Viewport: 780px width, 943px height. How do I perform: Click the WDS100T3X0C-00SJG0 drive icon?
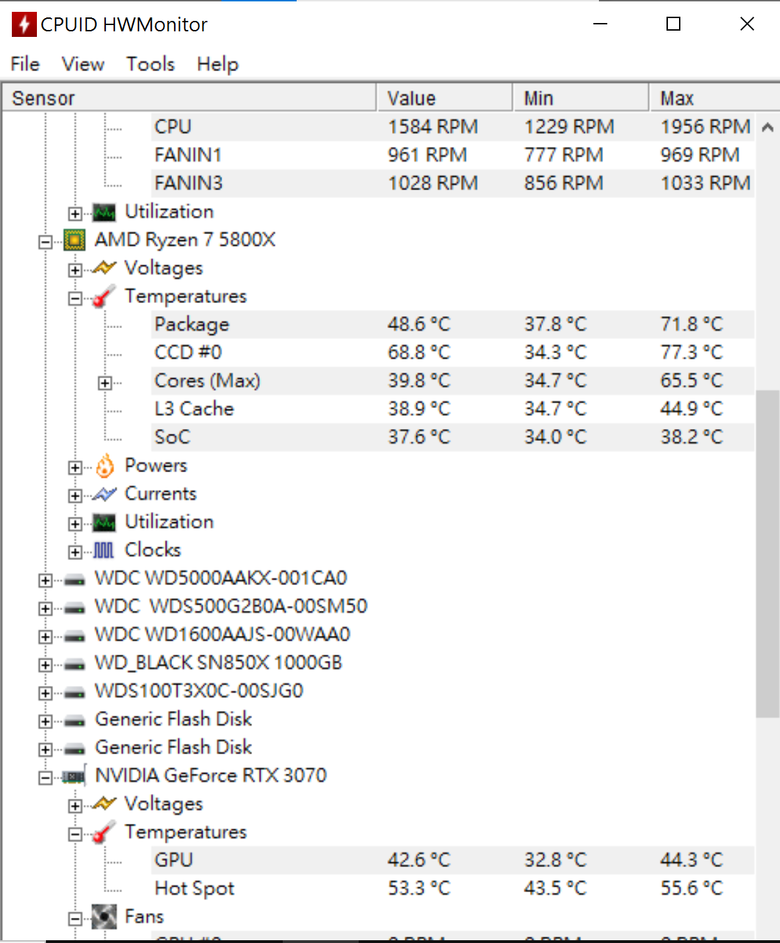pyautogui.click(x=75, y=692)
